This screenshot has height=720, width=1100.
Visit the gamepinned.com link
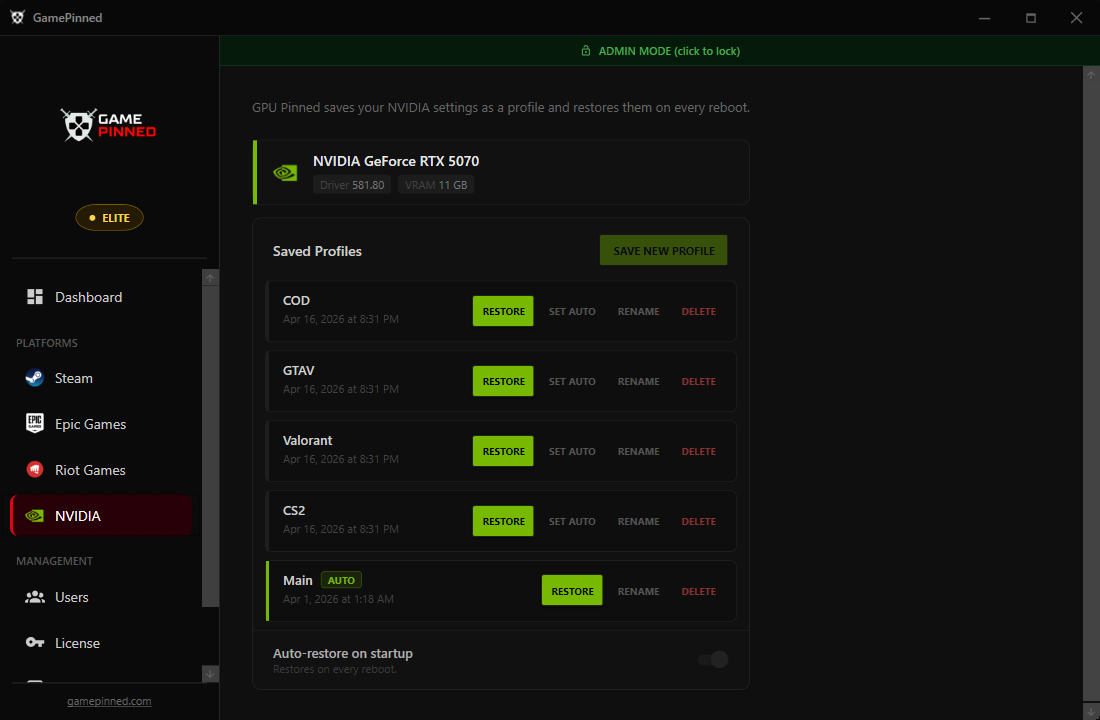click(109, 701)
